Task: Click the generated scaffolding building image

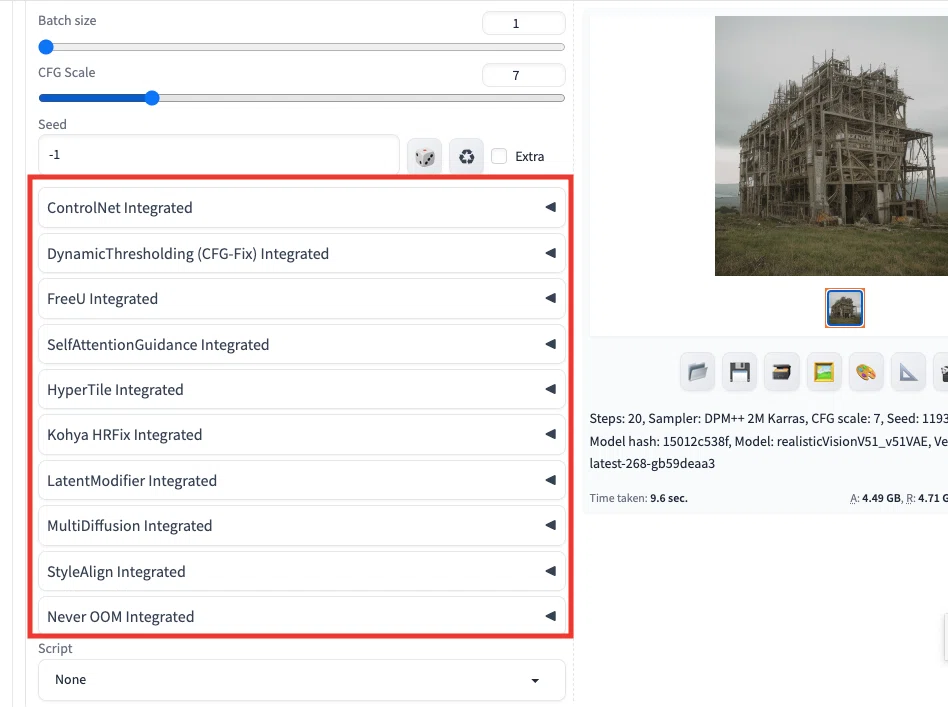Action: pyautogui.click(x=831, y=146)
